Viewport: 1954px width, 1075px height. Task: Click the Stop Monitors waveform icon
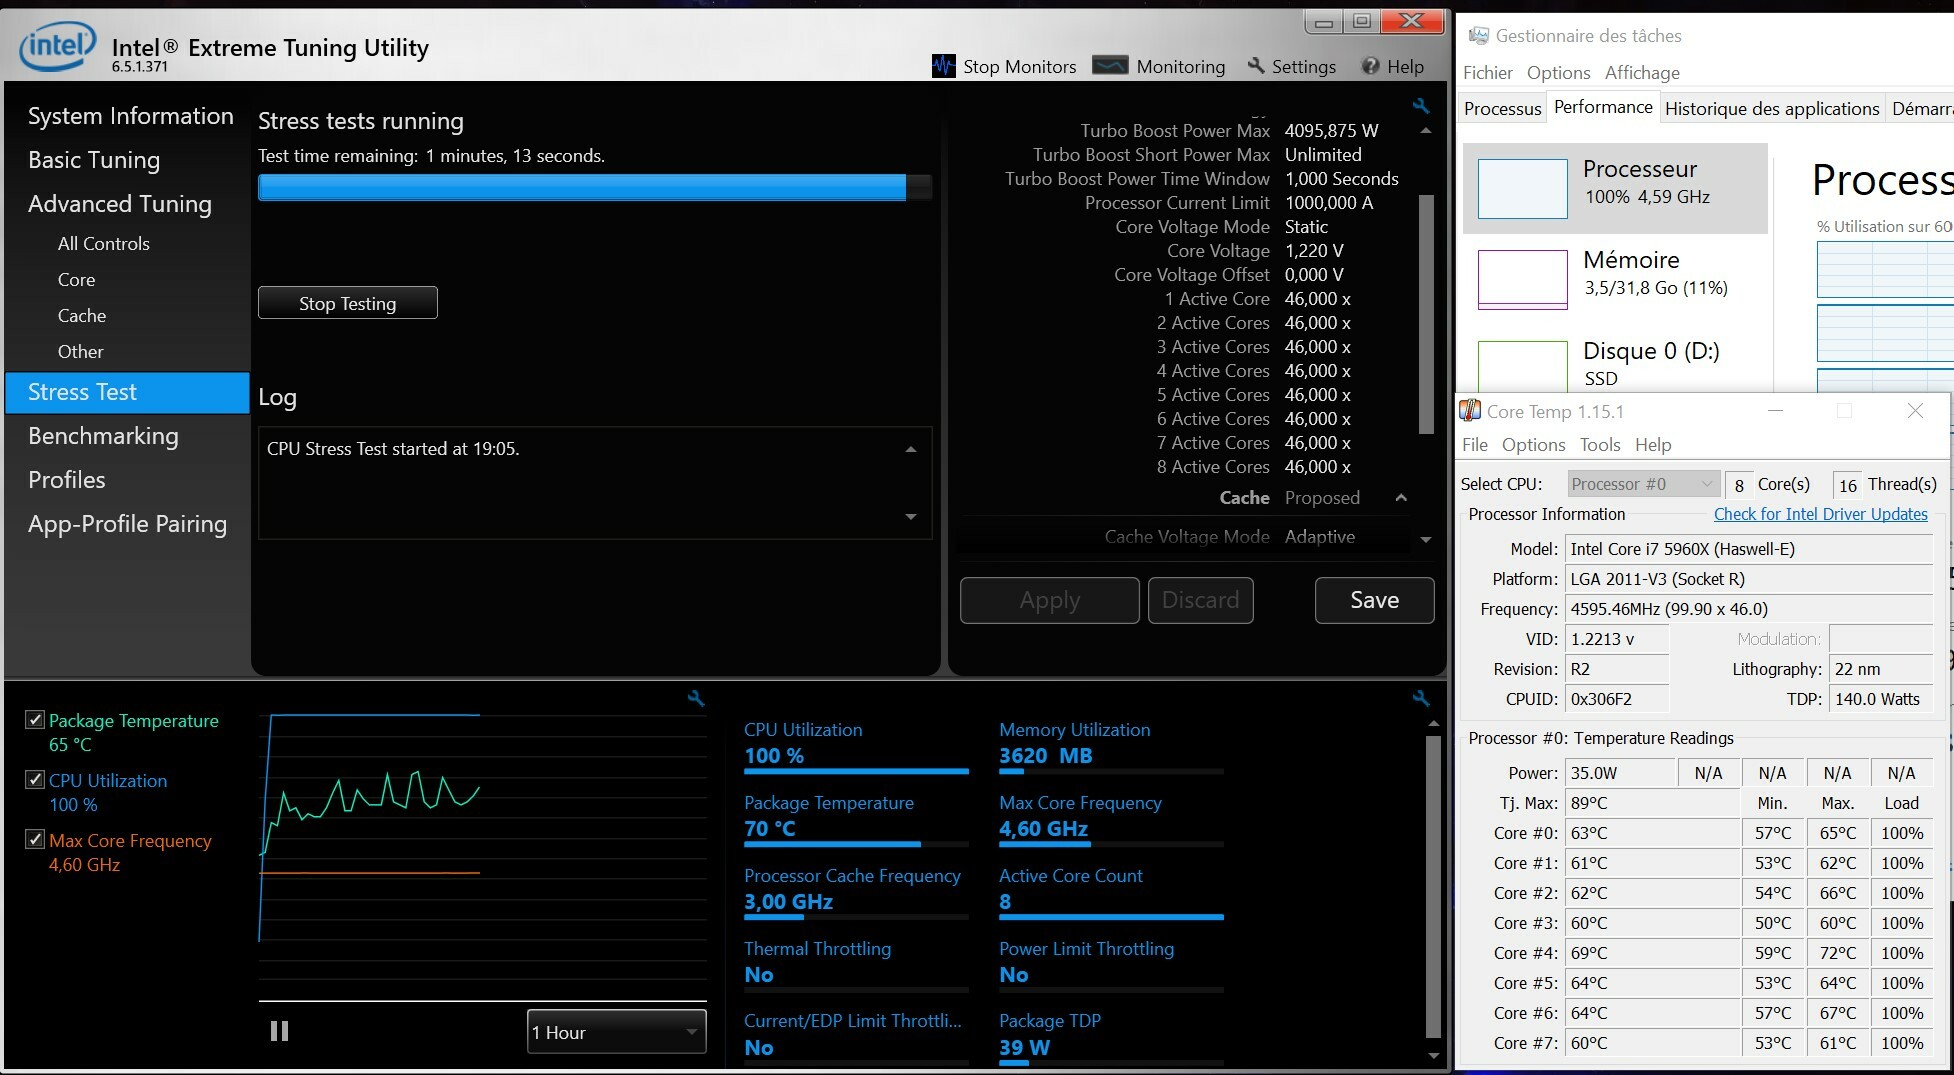[944, 66]
